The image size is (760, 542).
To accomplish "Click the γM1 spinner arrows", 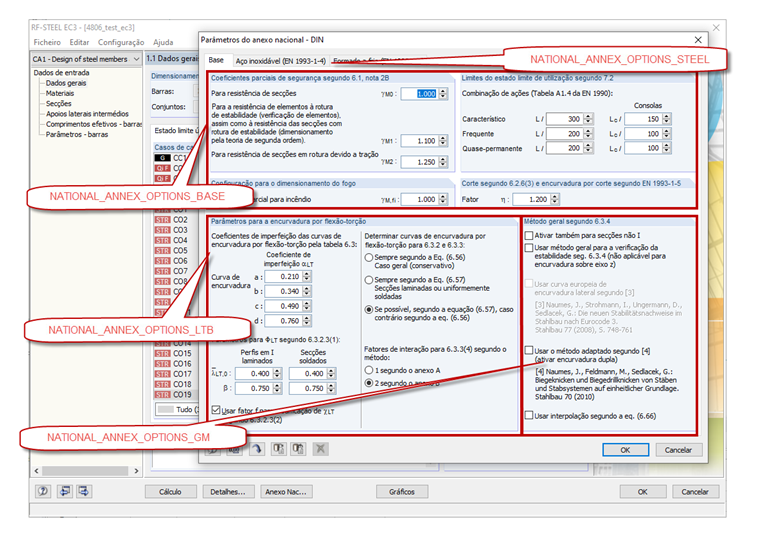I will (443, 141).
